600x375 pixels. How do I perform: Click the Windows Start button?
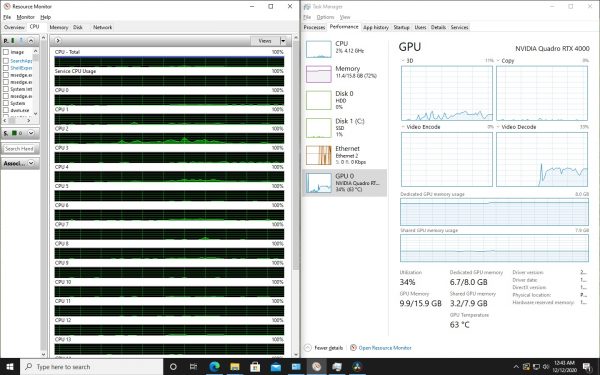click(10, 367)
